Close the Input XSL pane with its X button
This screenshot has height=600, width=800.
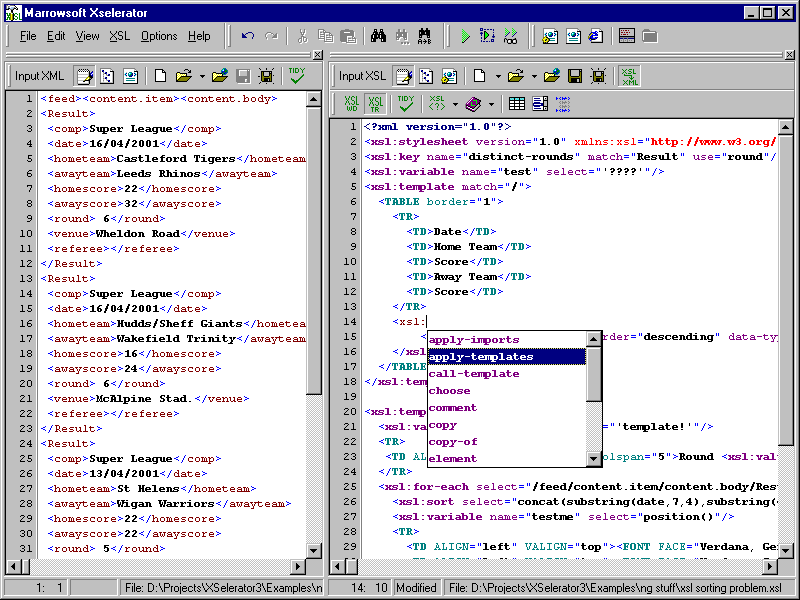pos(789,55)
